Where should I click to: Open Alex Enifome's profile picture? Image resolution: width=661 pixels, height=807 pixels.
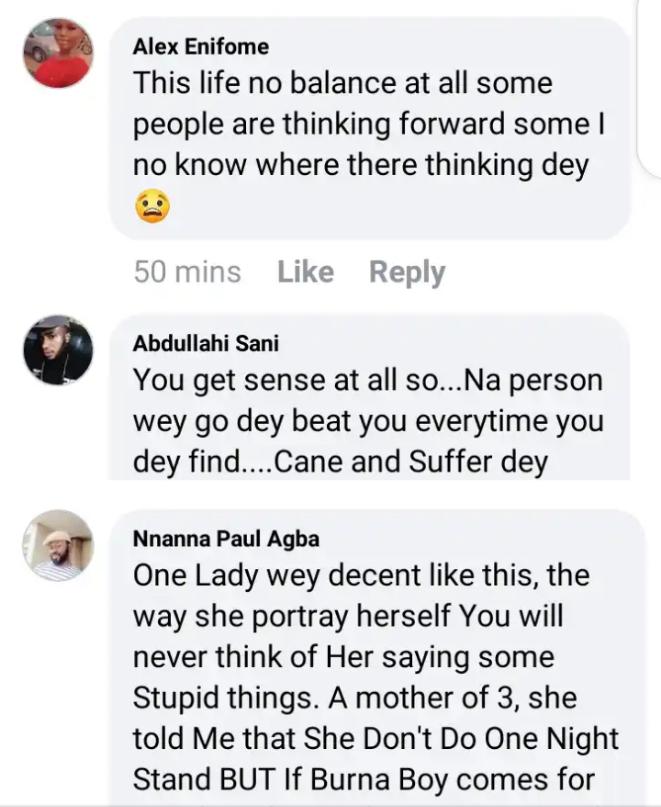pos(58,54)
